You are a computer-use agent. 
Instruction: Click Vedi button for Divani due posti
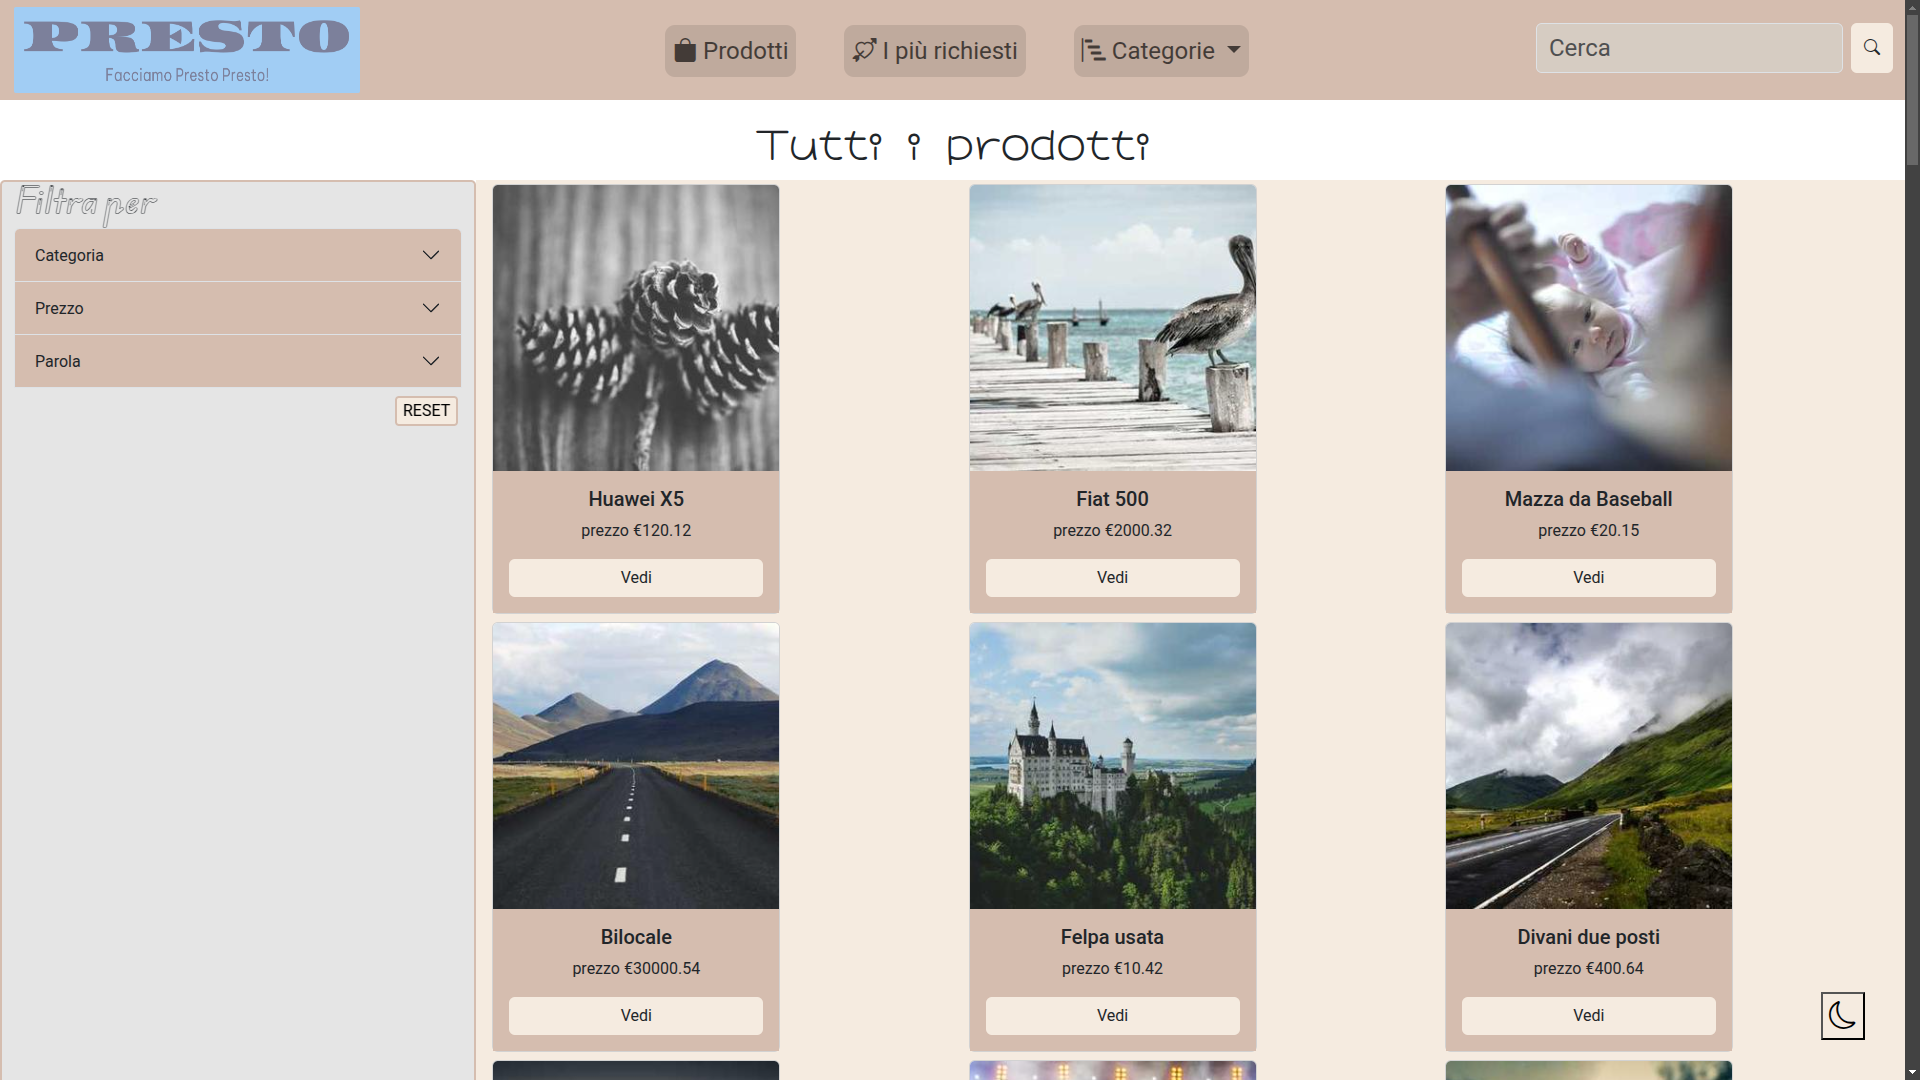point(1588,1016)
